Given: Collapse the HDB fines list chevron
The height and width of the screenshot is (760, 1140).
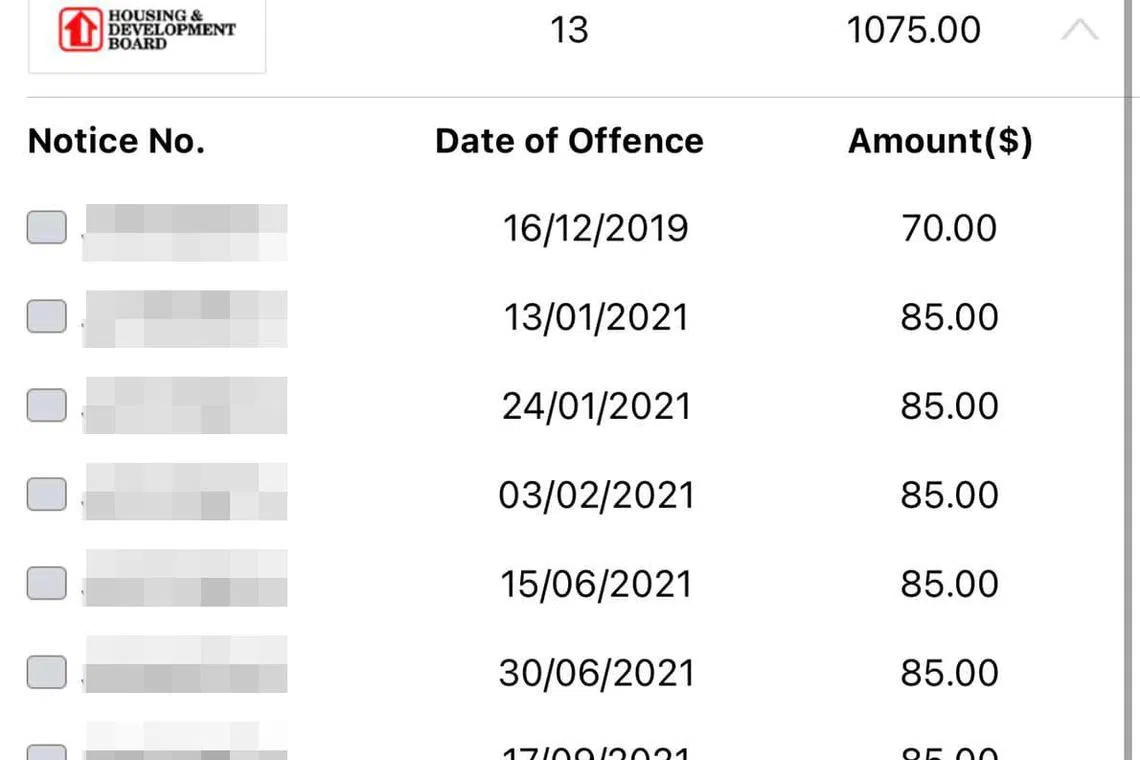Looking at the screenshot, I should [x=1079, y=30].
